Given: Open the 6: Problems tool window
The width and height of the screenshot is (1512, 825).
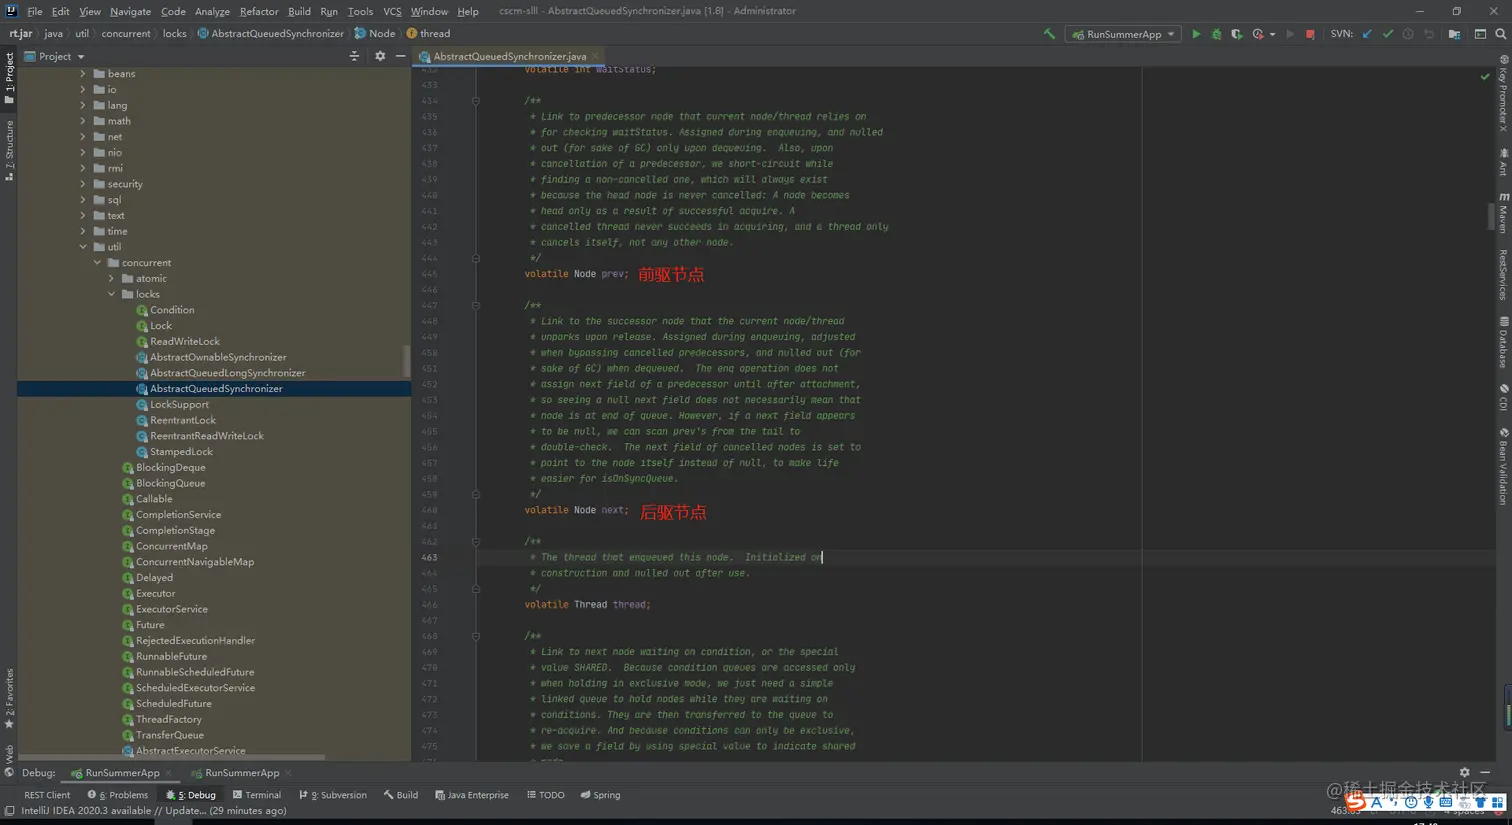Looking at the screenshot, I should [118, 795].
